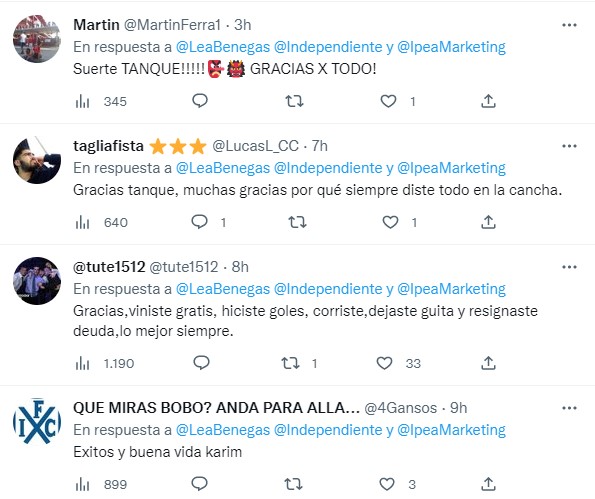
Task: Open reply box on 4Gansos tweet
Action: [x=200, y=484]
